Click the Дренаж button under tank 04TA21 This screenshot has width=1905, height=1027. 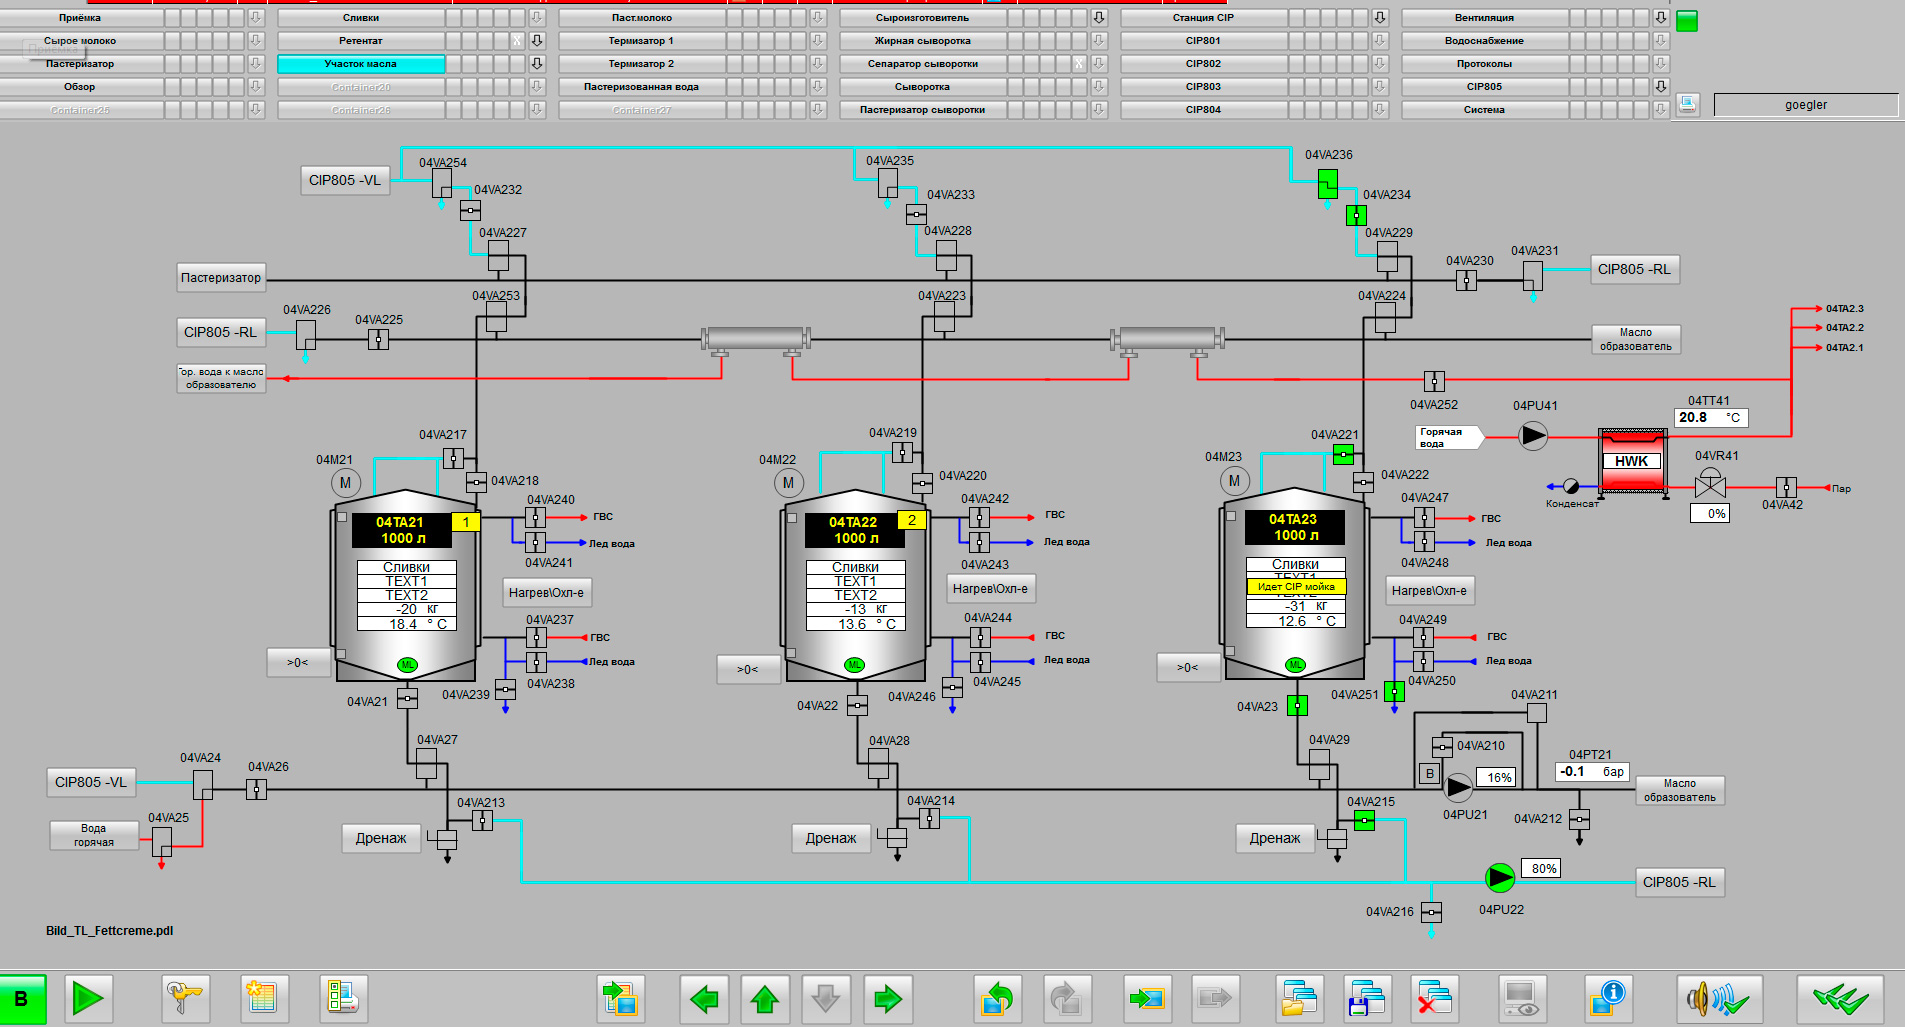[x=381, y=838]
